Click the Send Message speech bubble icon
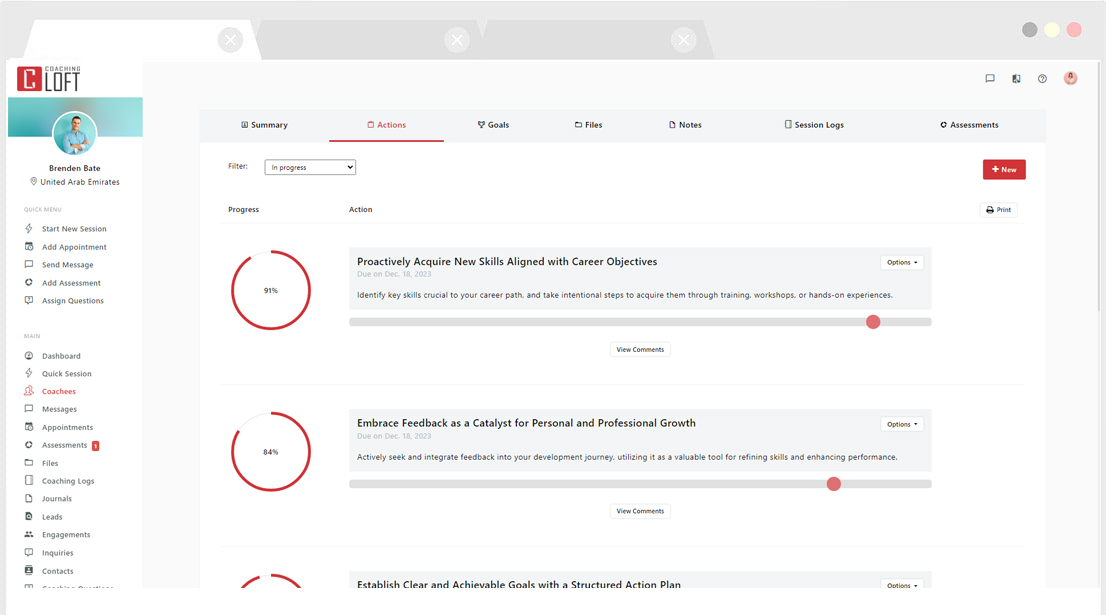Screen dimensions: 1106x615 pos(29,264)
